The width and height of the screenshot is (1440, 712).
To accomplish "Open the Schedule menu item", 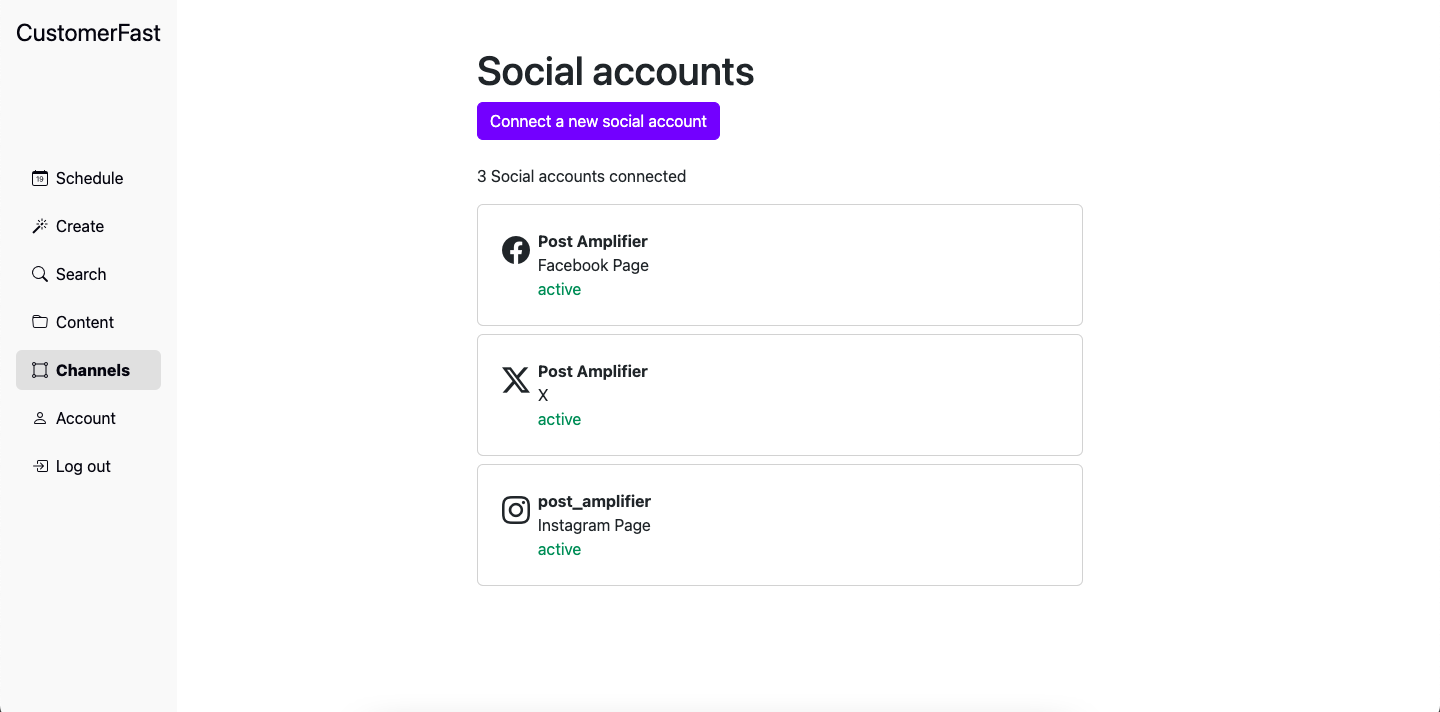I will pos(89,179).
